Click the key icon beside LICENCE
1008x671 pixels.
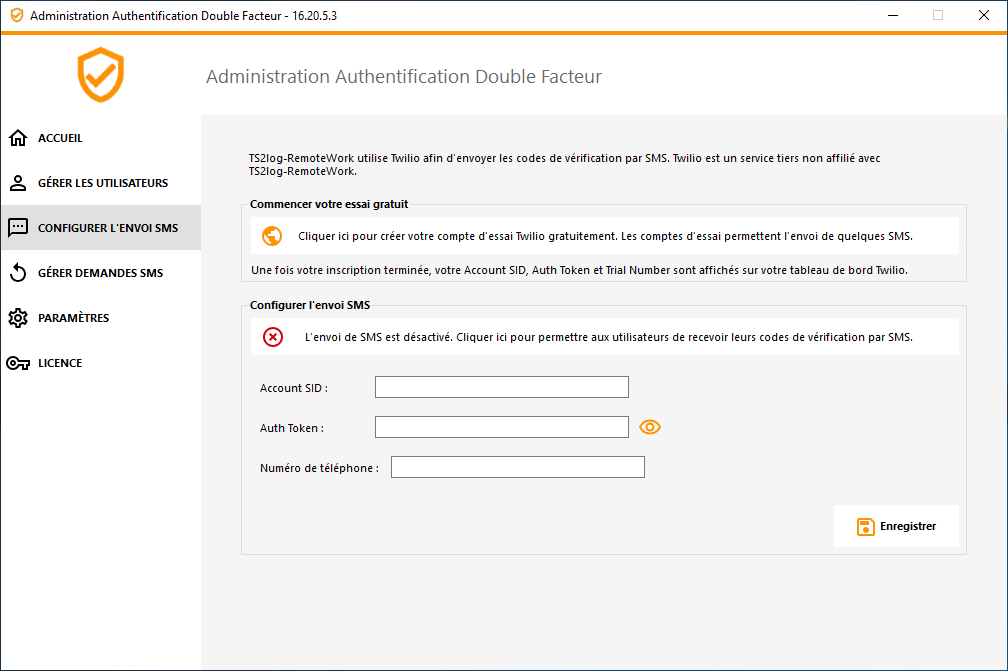(18, 363)
